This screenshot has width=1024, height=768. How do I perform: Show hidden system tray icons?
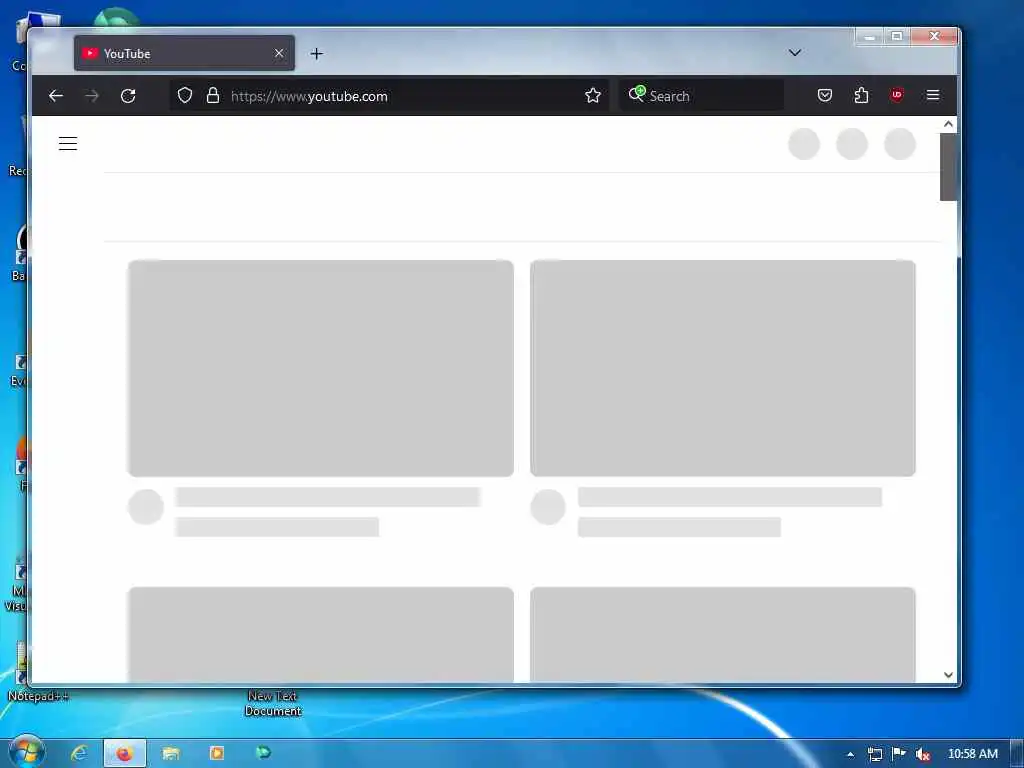[850, 755]
